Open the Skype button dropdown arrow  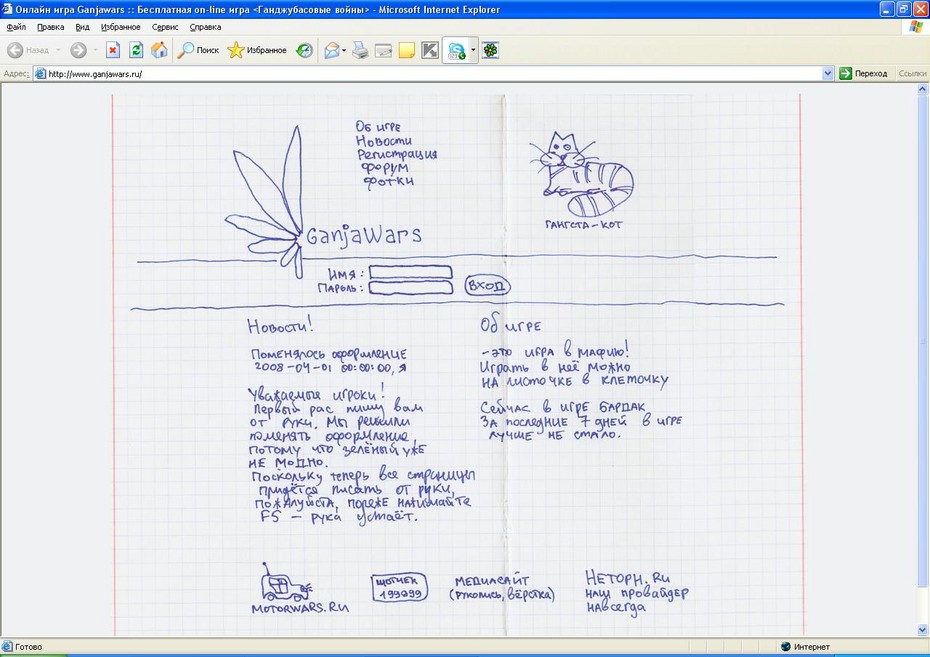473,50
